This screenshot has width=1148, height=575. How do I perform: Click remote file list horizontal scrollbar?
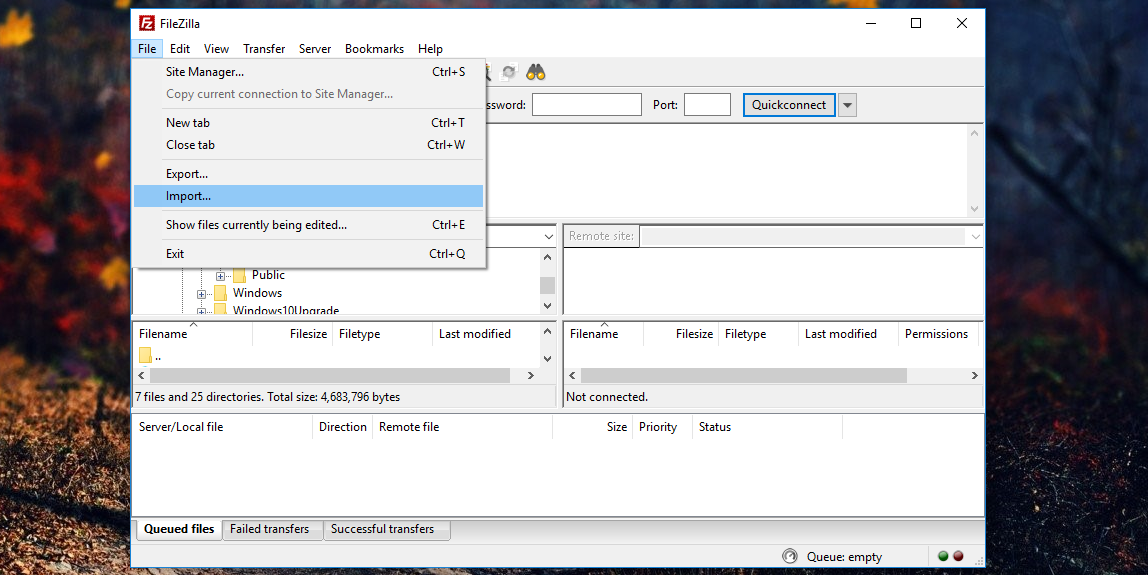743,375
